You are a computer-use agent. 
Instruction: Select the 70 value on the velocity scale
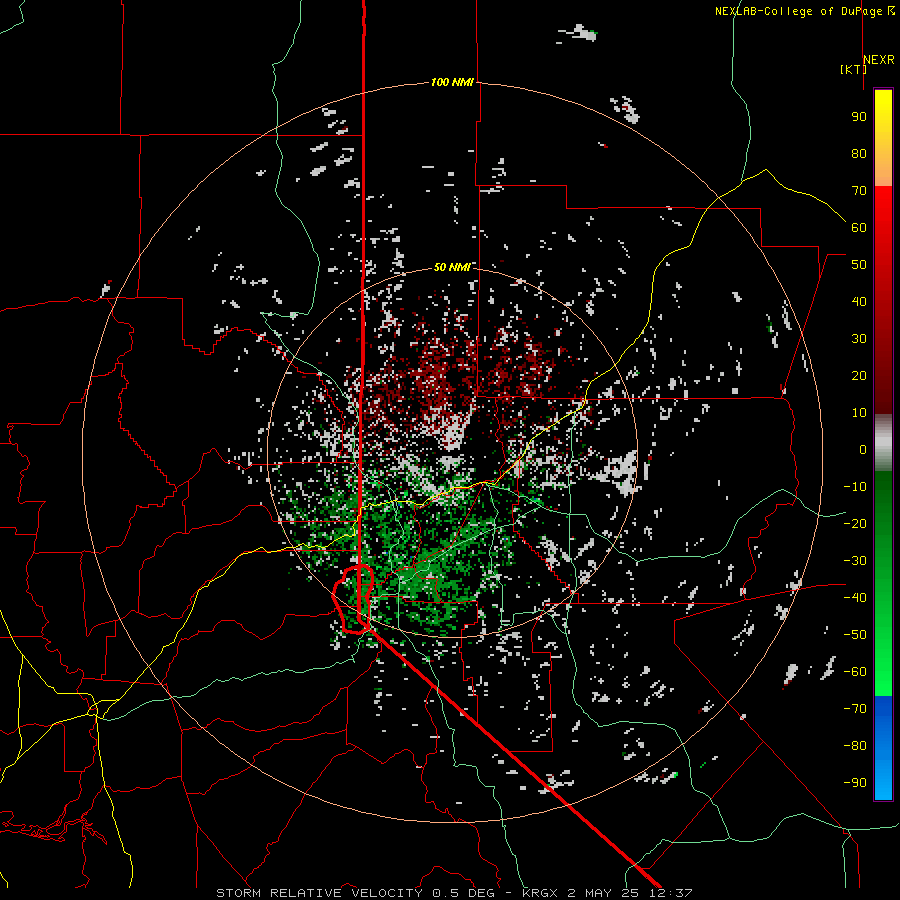pyautogui.click(x=859, y=191)
